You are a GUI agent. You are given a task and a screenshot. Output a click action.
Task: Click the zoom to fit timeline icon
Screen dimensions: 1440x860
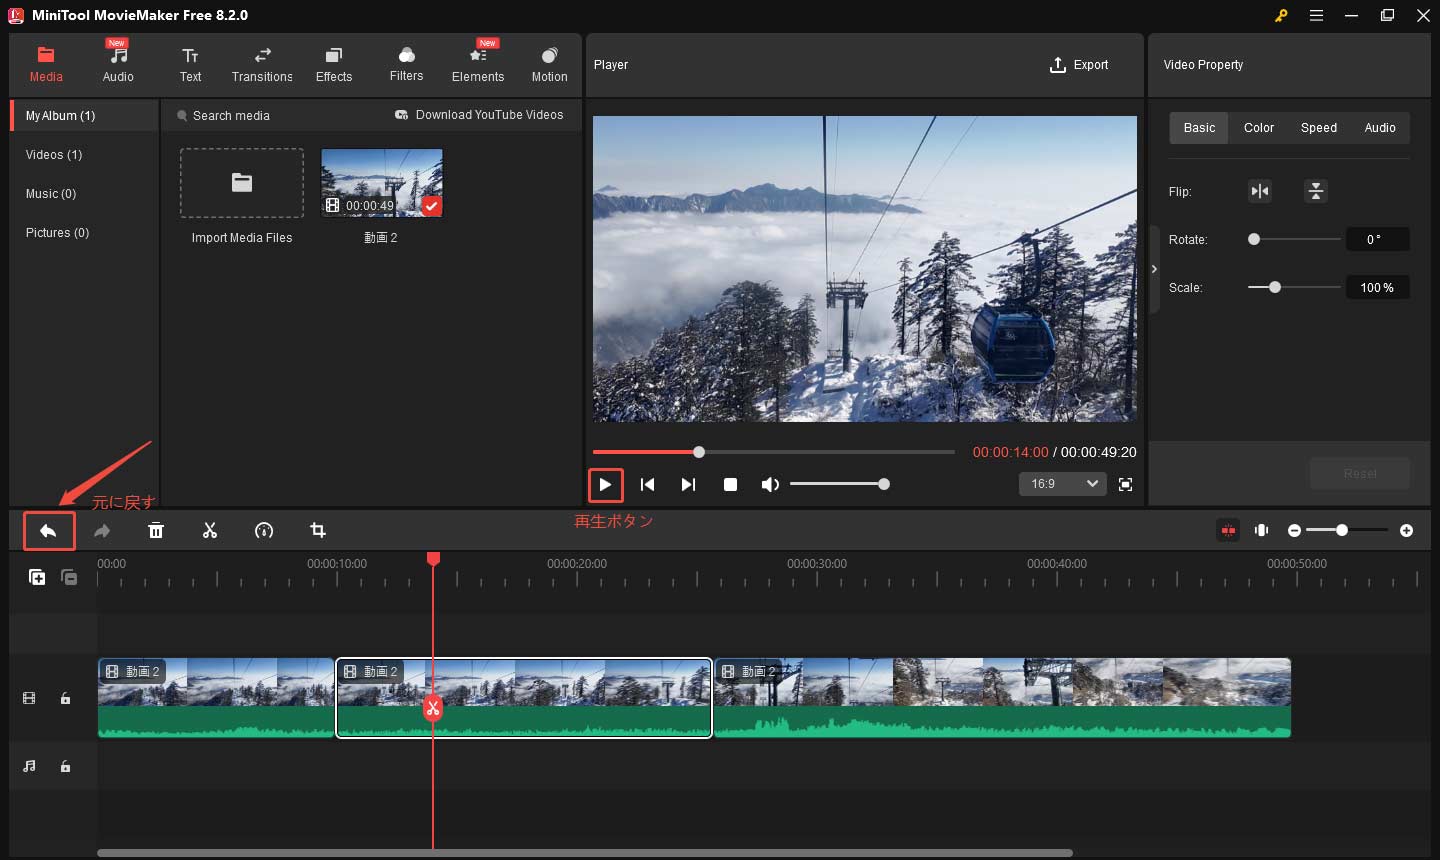pyautogui.click(x=1261, y=530)
